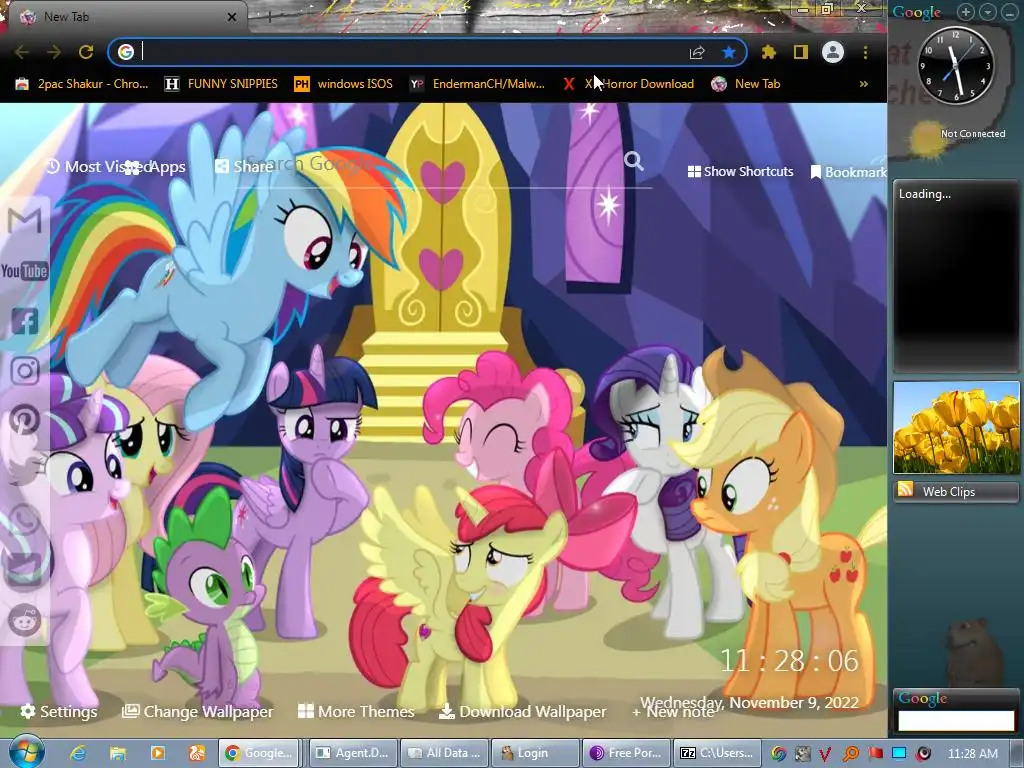Open the yellow tulips photo gadget
Viewport: 1024px width, 768px height.
(x=956, y=428)
